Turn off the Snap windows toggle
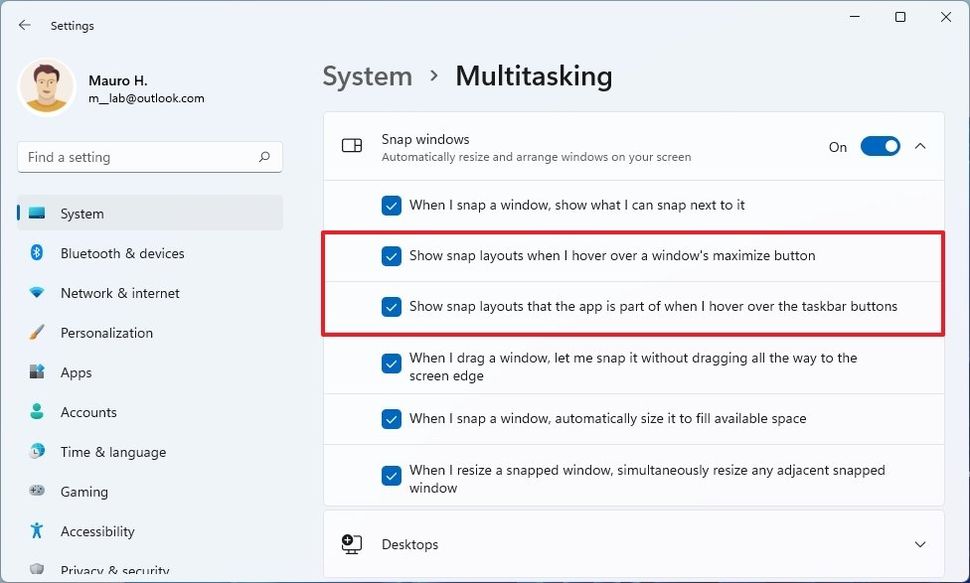 pyautogui.click(x=879, y=146)
